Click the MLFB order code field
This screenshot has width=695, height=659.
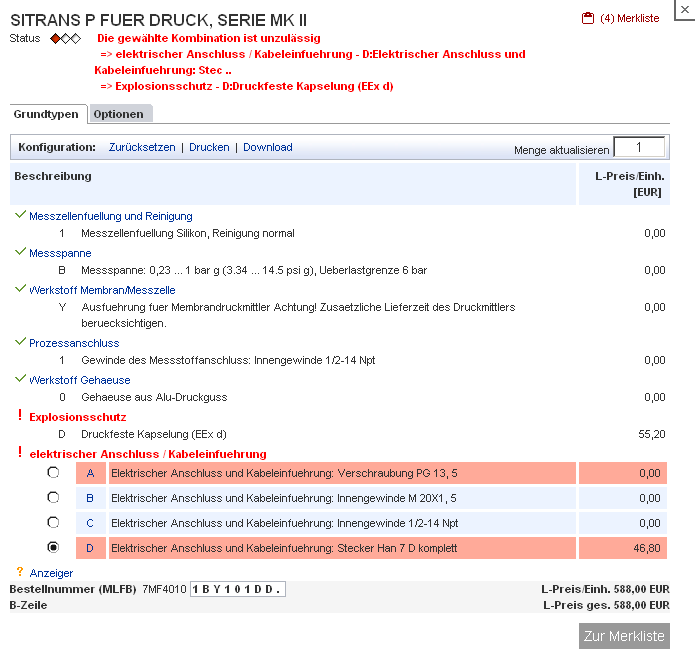click(238, 589)
